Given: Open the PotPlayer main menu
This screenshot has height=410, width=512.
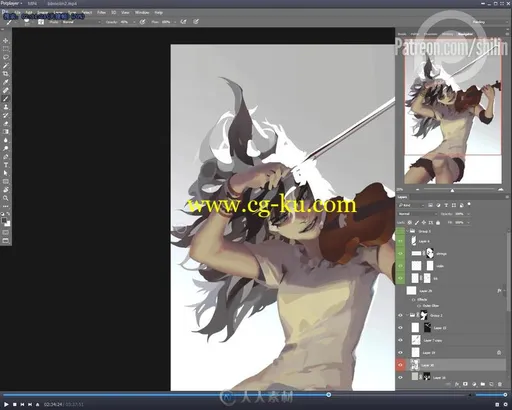Looking at the screenshot, I should [x=11, y=3].
